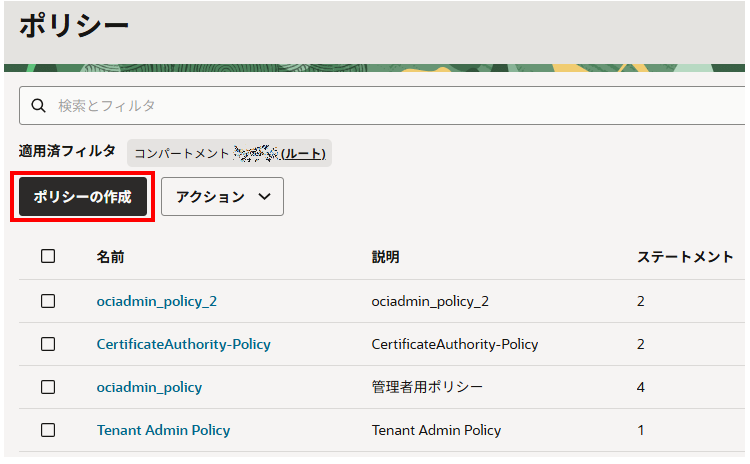This screenshot has width=750, height=464.
Task: Click statement count 1 for Tenant Admin Policy
Action: [641, 430]
